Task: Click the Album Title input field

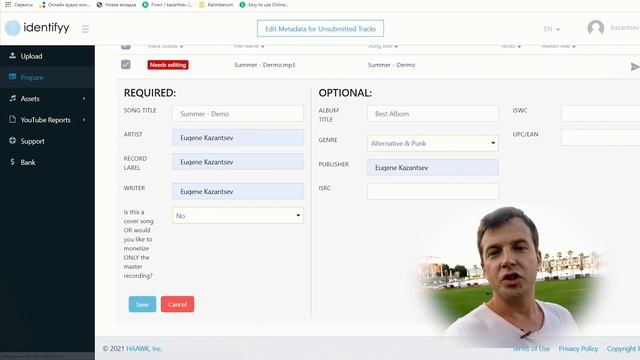Action: (433, 113)
